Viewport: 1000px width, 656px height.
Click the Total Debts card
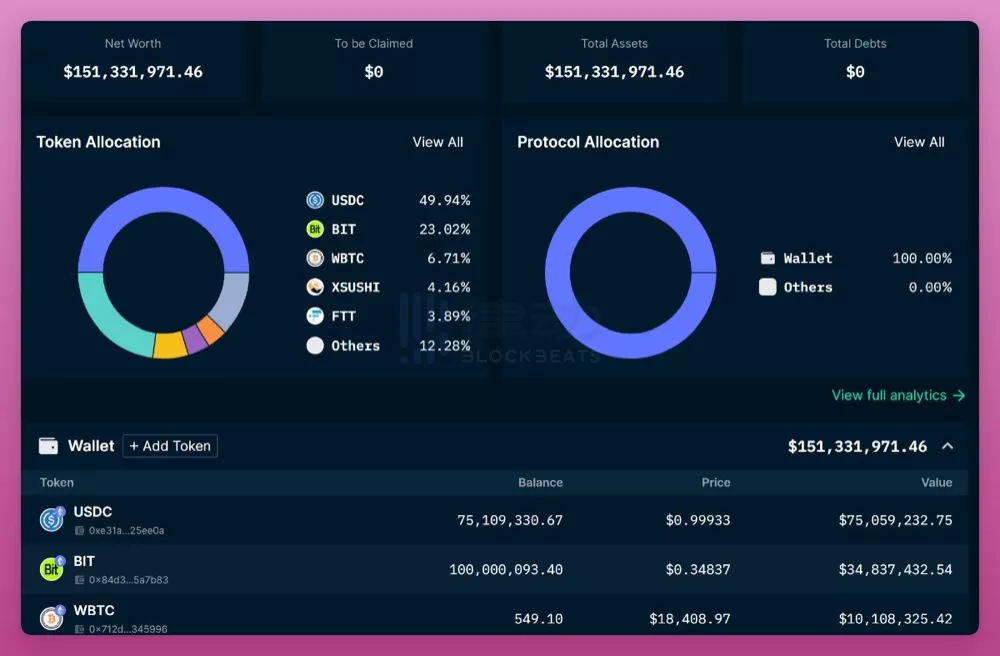coord(855,61)
